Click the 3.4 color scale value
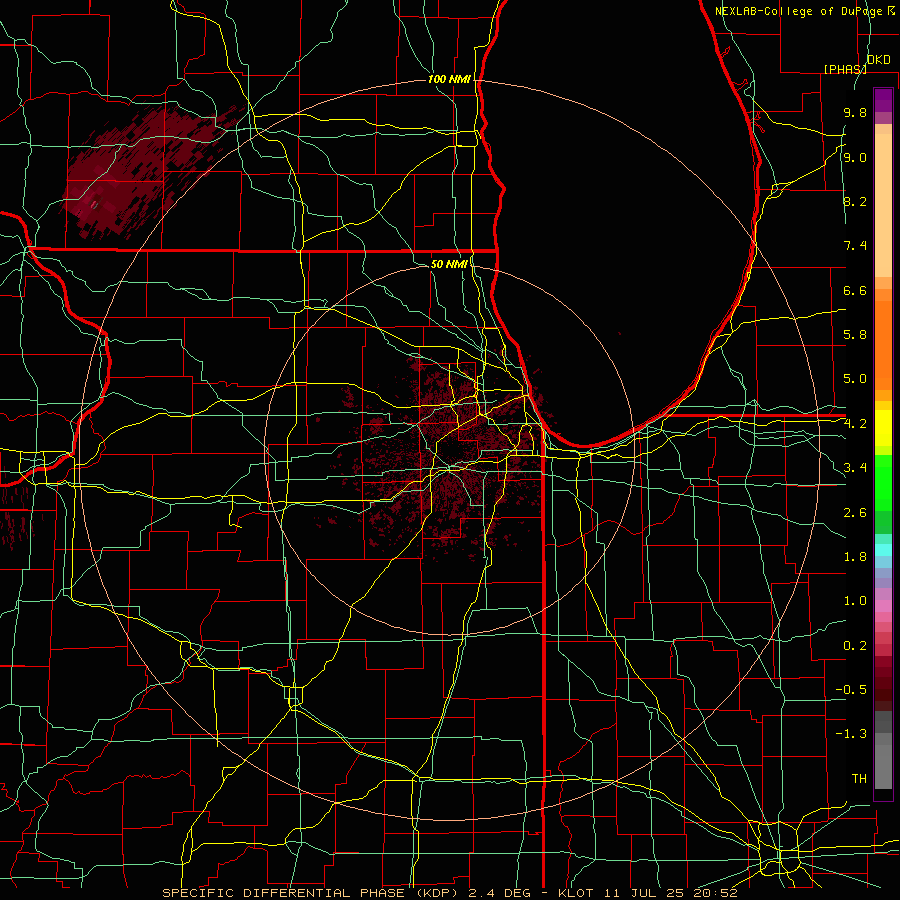The image size is (900, 900). click(855, 468)
